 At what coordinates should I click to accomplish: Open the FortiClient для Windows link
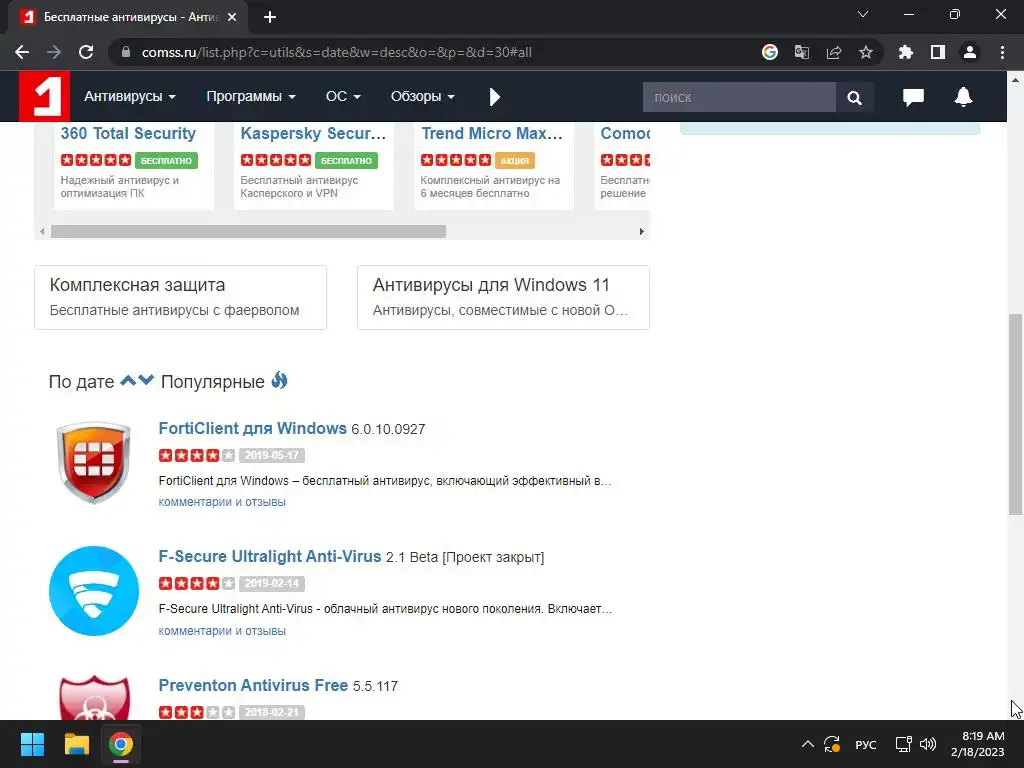click(x=252, y=428)
